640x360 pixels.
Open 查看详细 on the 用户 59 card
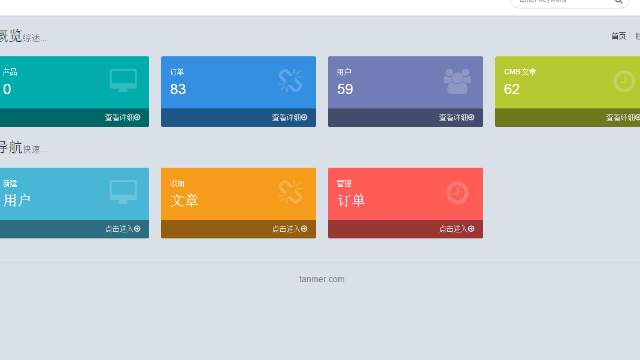coord(456,118)
